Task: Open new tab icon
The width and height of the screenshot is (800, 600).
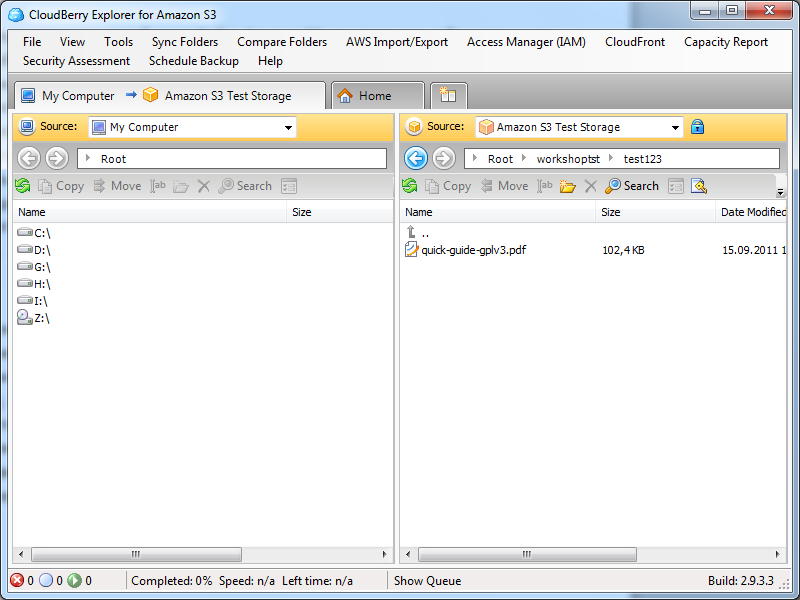Action: [x=448, y=95]
